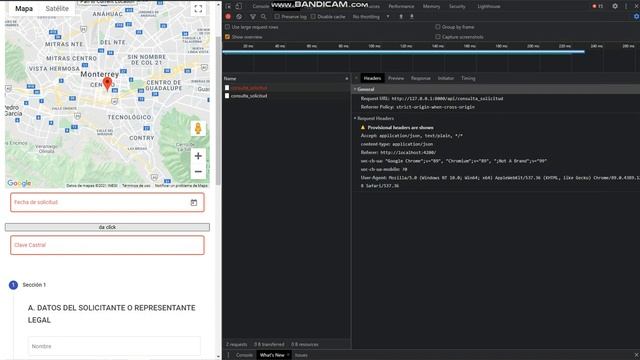Click the Sección 1 step number icon

[x=13, y=285]
